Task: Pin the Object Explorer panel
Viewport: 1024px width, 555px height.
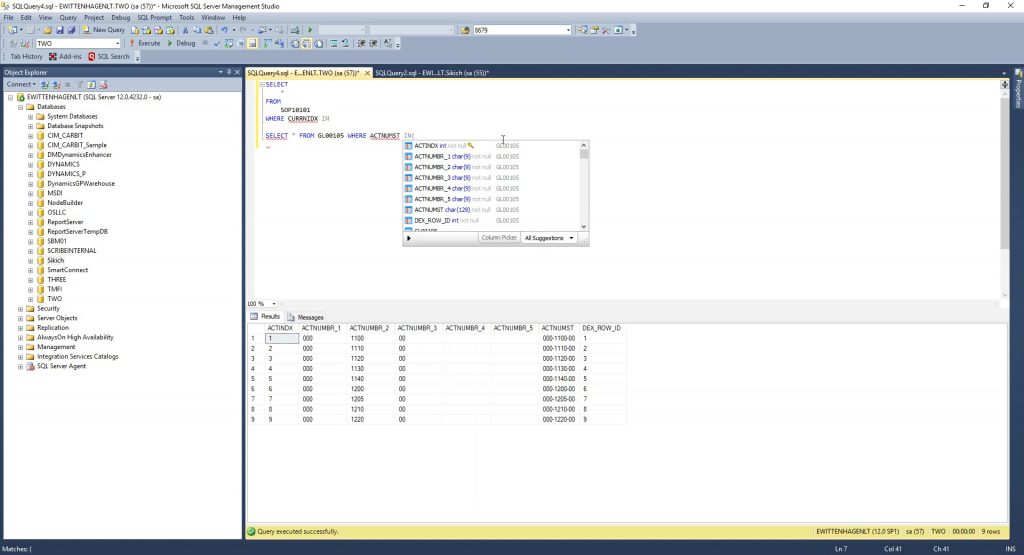Action: coord(230,72)
